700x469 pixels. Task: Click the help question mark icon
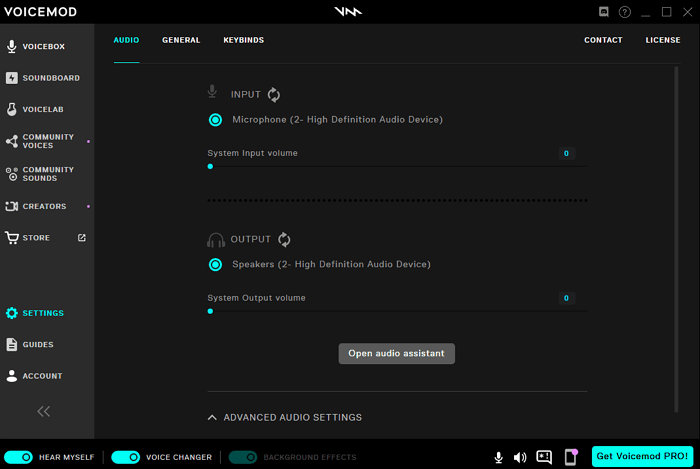(x=625, y=12)
